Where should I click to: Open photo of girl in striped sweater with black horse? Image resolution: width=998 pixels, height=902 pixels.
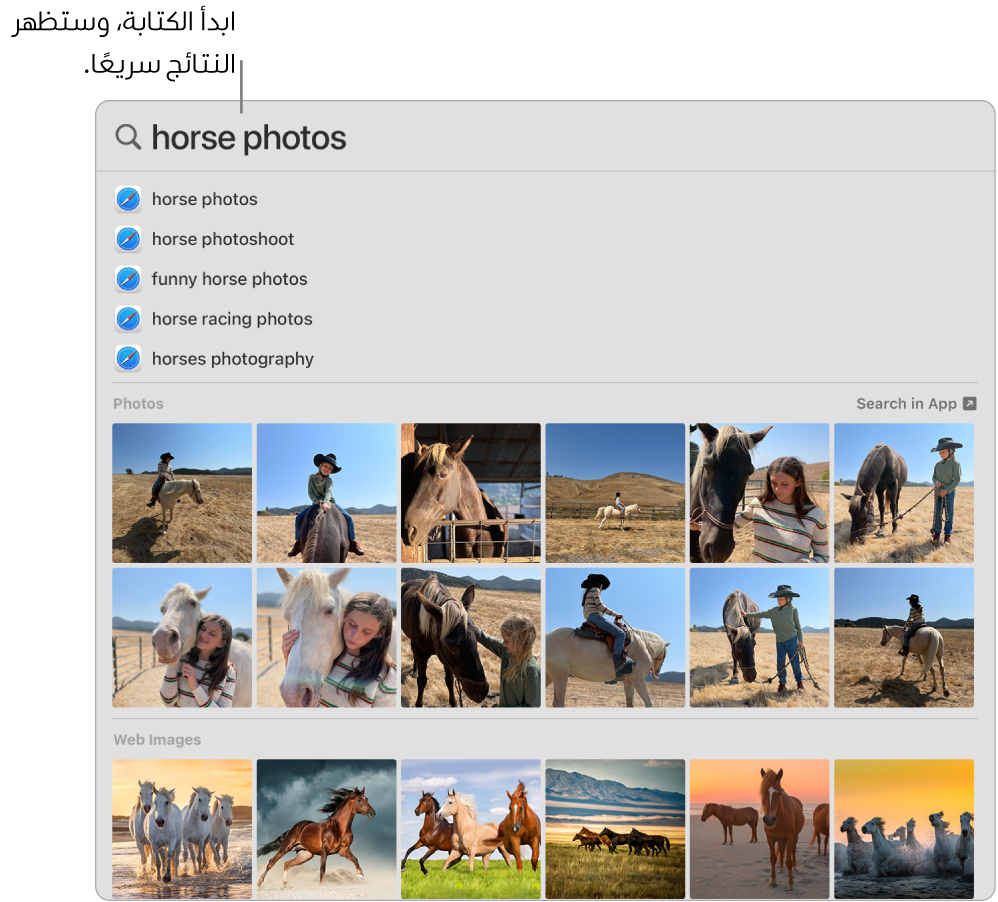point(759,493)
